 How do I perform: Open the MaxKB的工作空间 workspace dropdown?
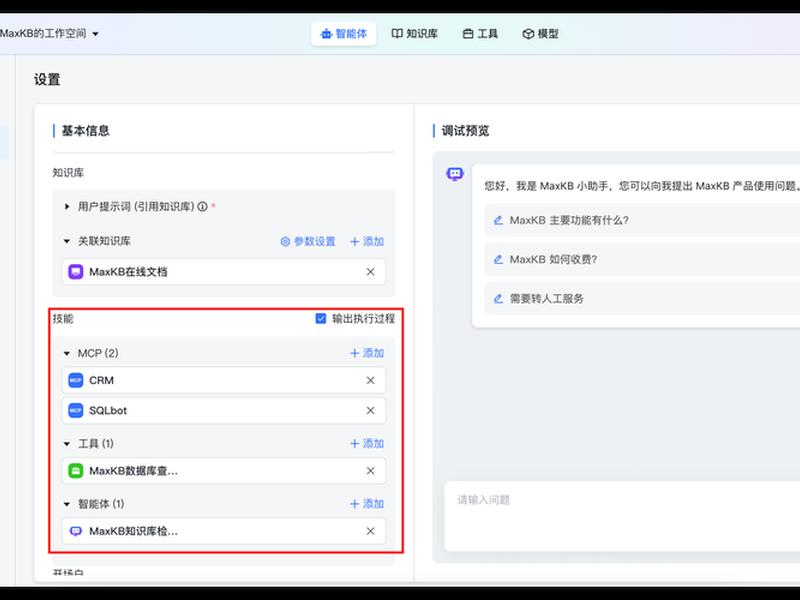click(49, 34)
